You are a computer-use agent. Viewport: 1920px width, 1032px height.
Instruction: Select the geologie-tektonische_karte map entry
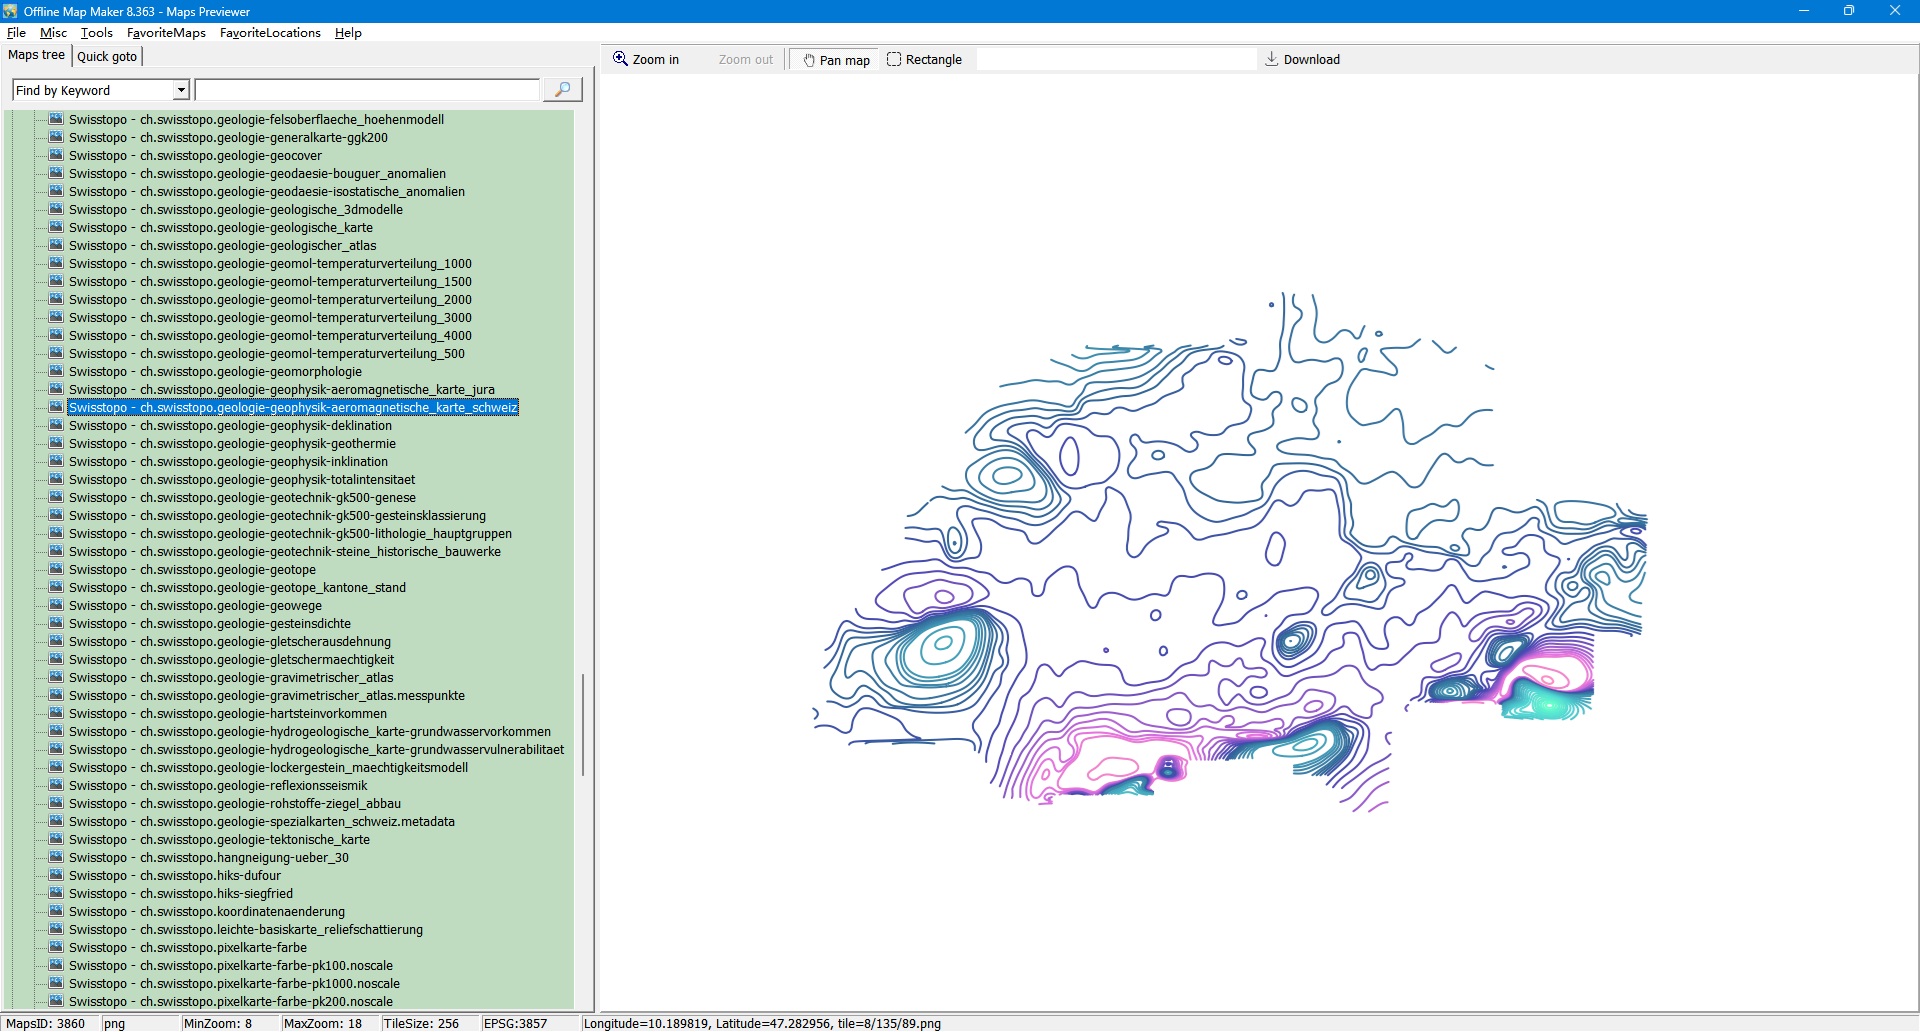click(x=219, y=840)
